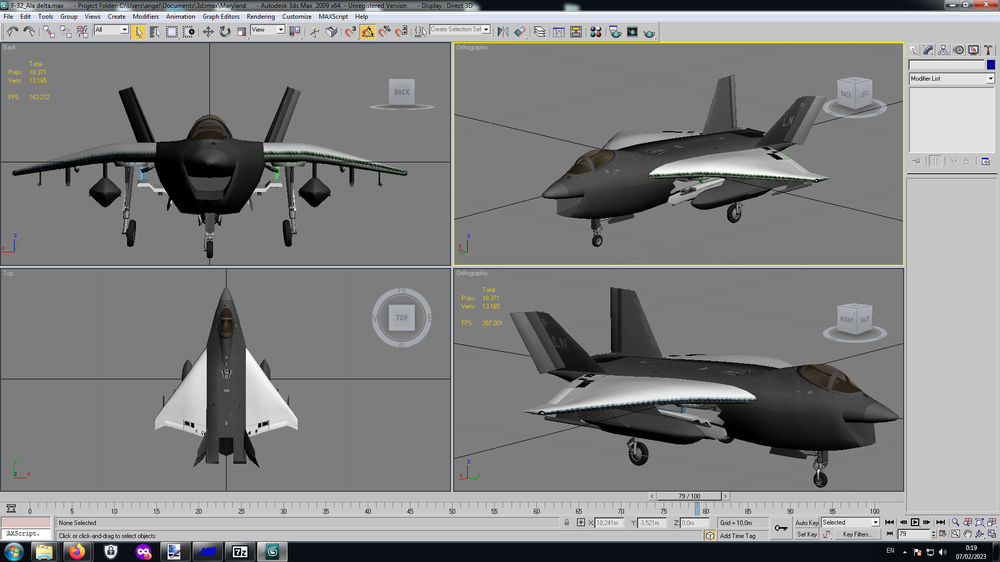1000x562 pixels.
Task: Toggle Absolute/Offset transform type-in mode
Action: coord(580,522)
